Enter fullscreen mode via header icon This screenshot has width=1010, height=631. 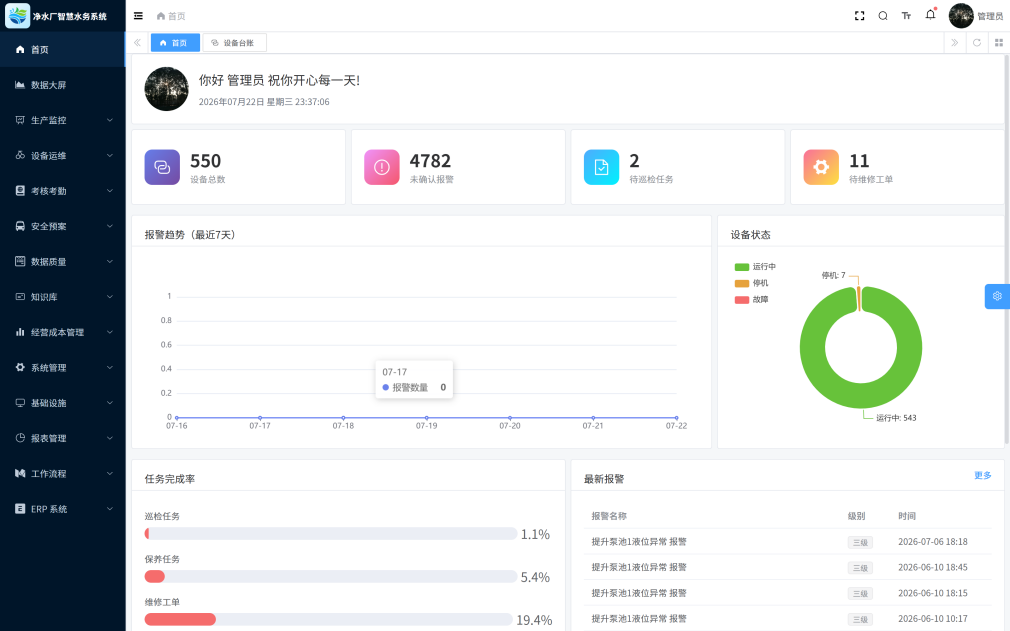click(x=859, y=16)
